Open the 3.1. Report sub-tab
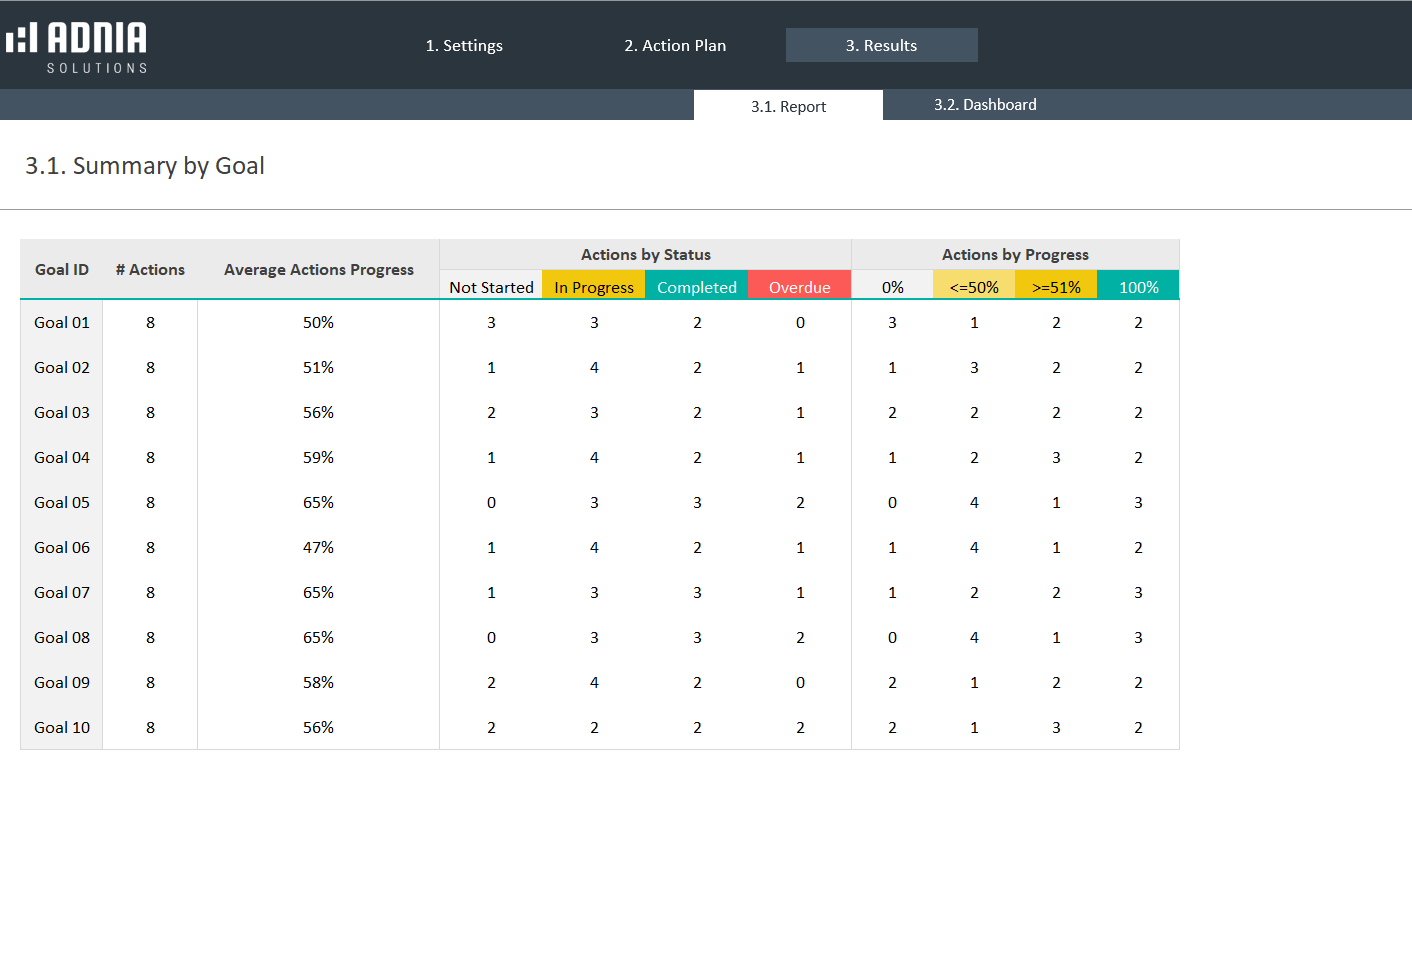1412x968 pixels. pos(788,106)
